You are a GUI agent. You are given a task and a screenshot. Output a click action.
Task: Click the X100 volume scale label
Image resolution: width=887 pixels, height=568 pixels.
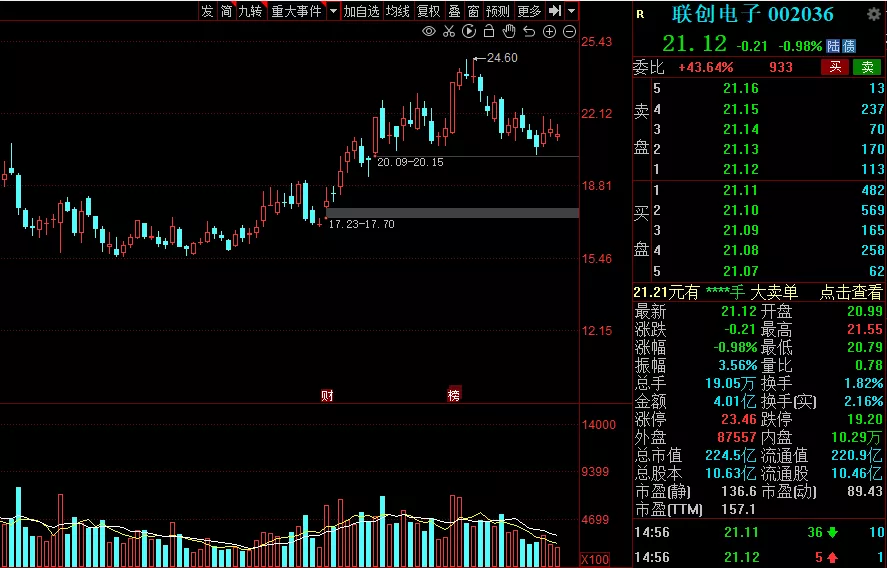(595, 560)
